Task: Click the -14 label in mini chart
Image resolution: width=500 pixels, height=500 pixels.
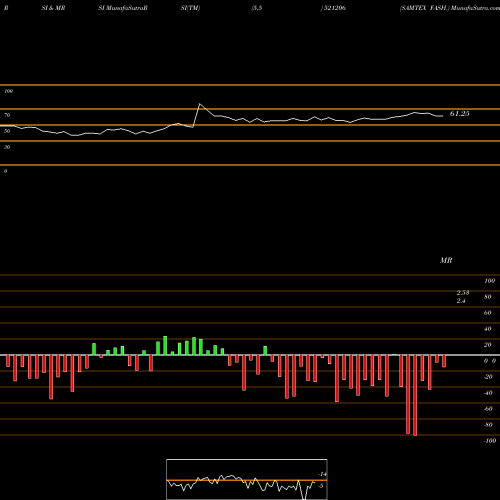Action: (322, 474)
